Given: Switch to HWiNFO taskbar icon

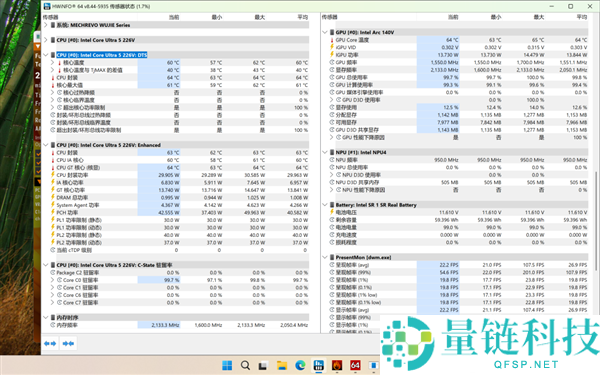Looking at the screenshot, I should click(x=318, y=365).
